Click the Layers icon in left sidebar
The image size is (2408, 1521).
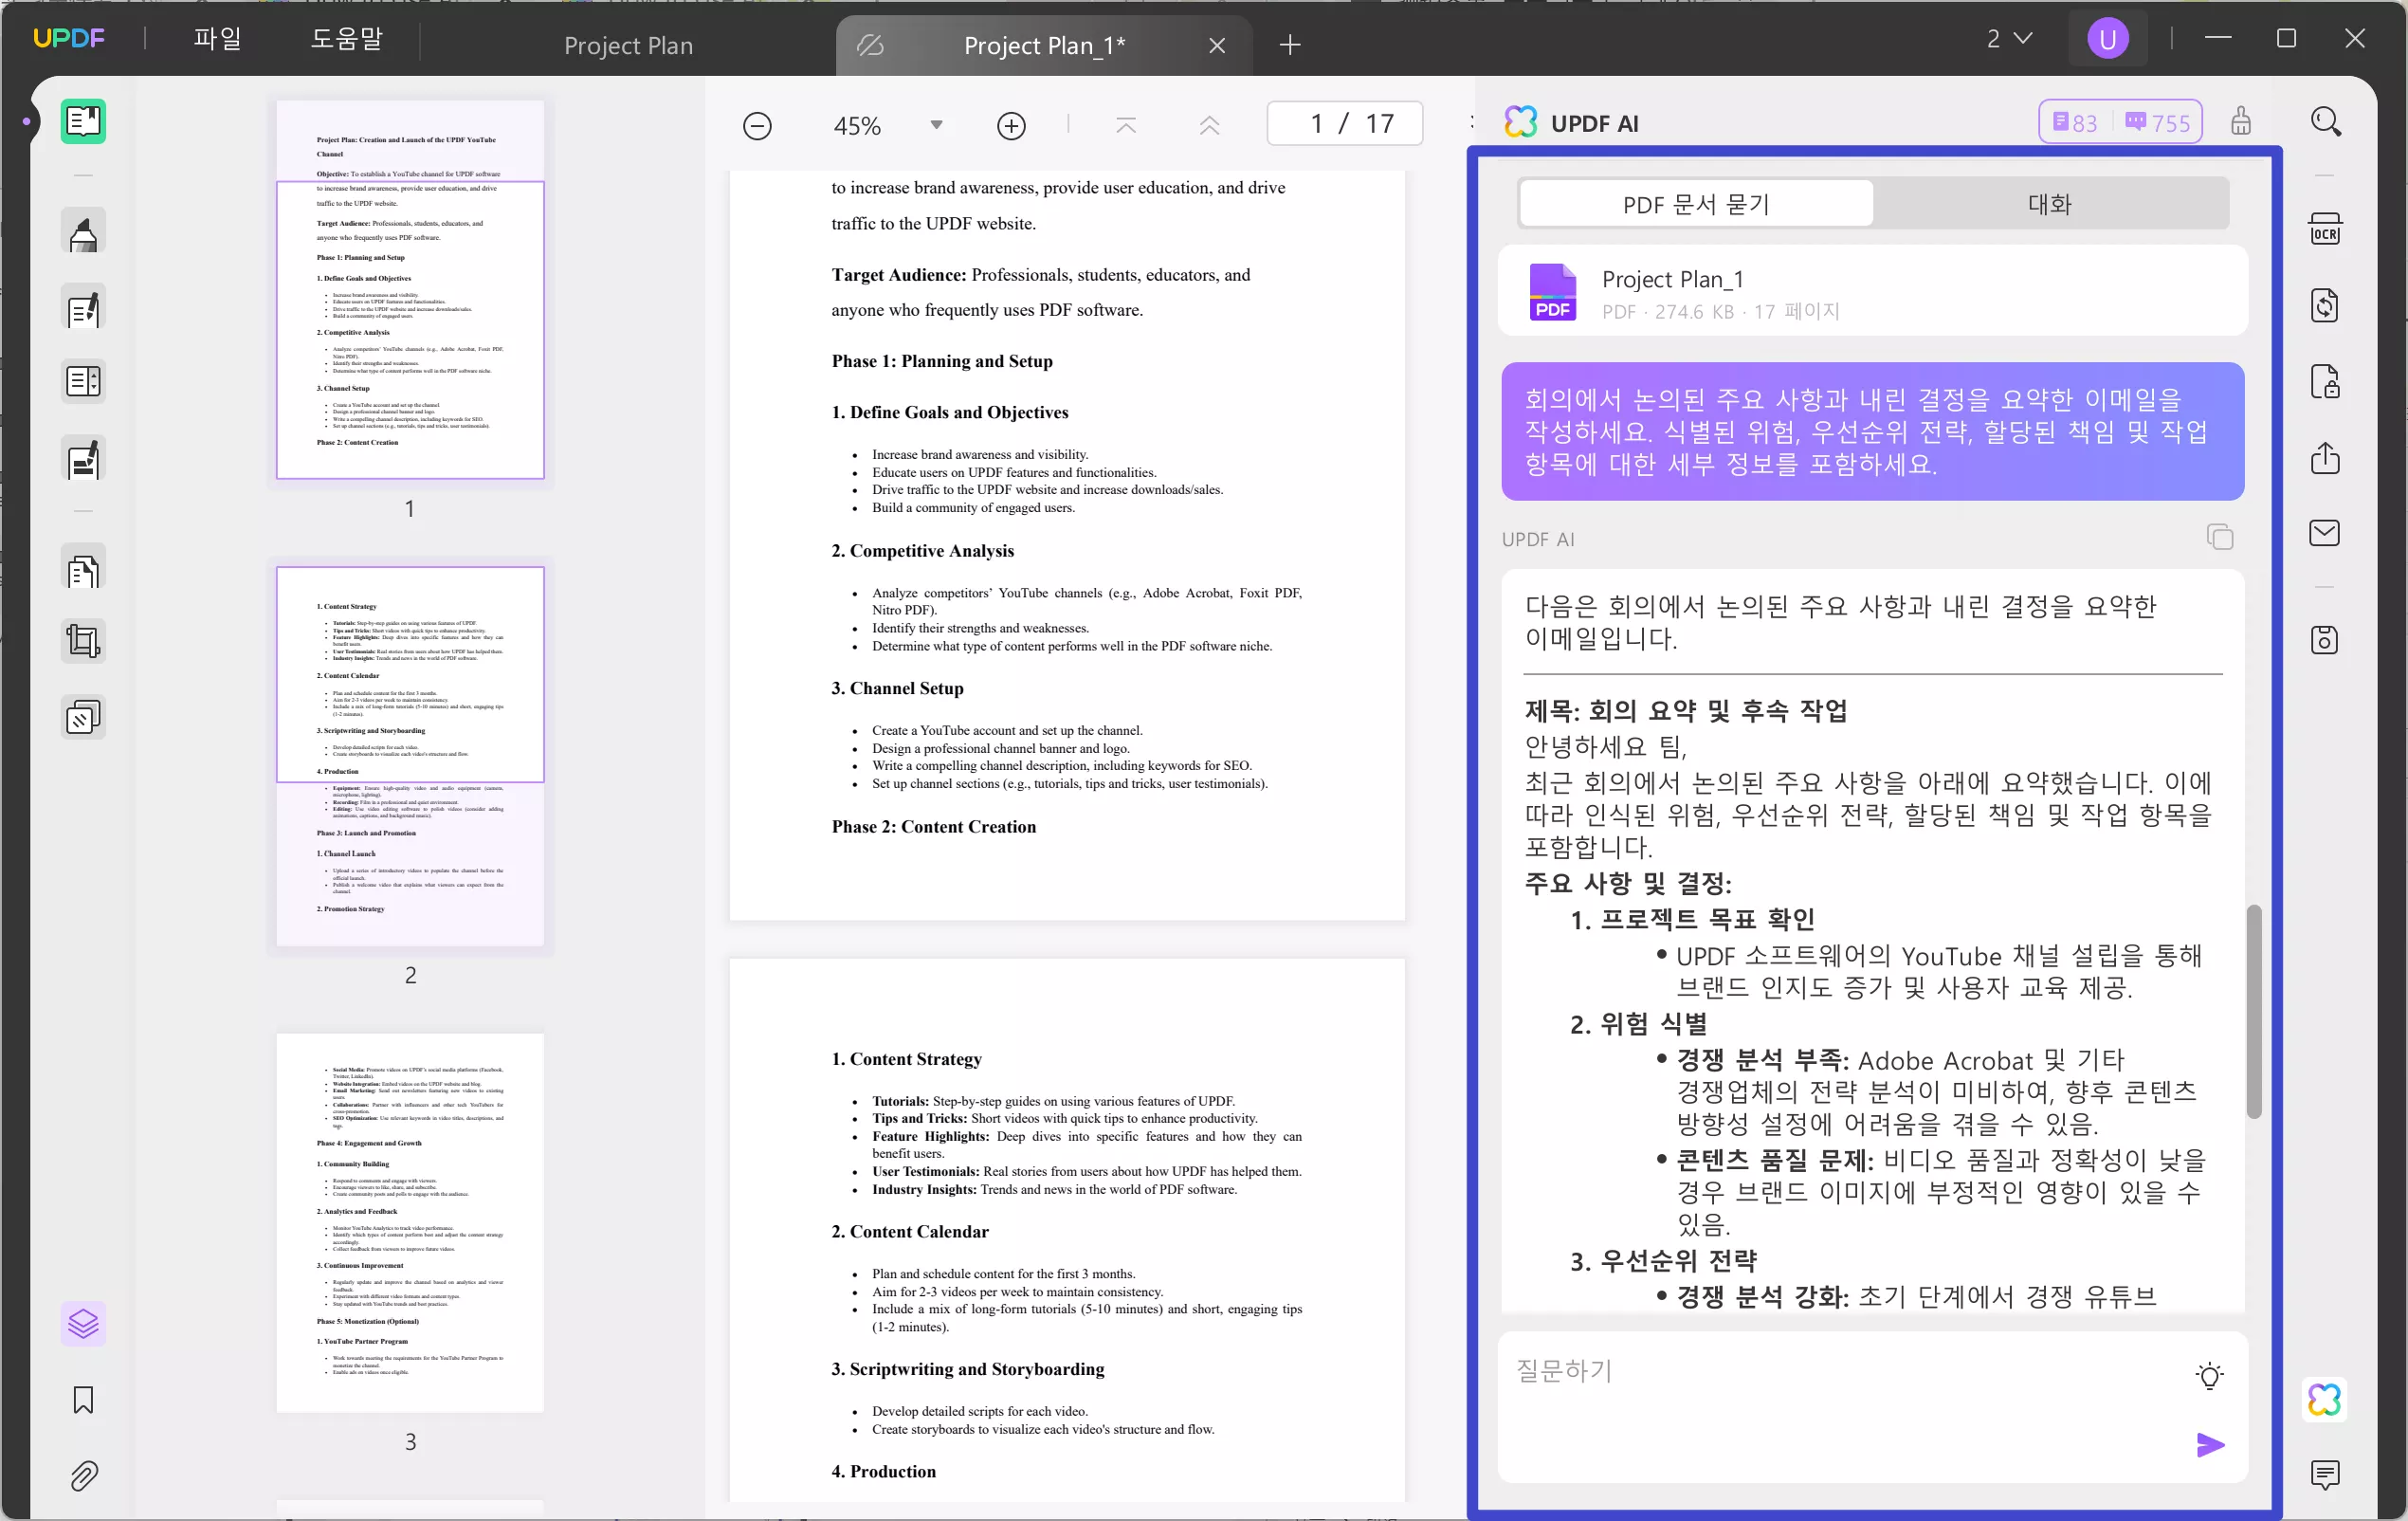(x=83, y=1324)
